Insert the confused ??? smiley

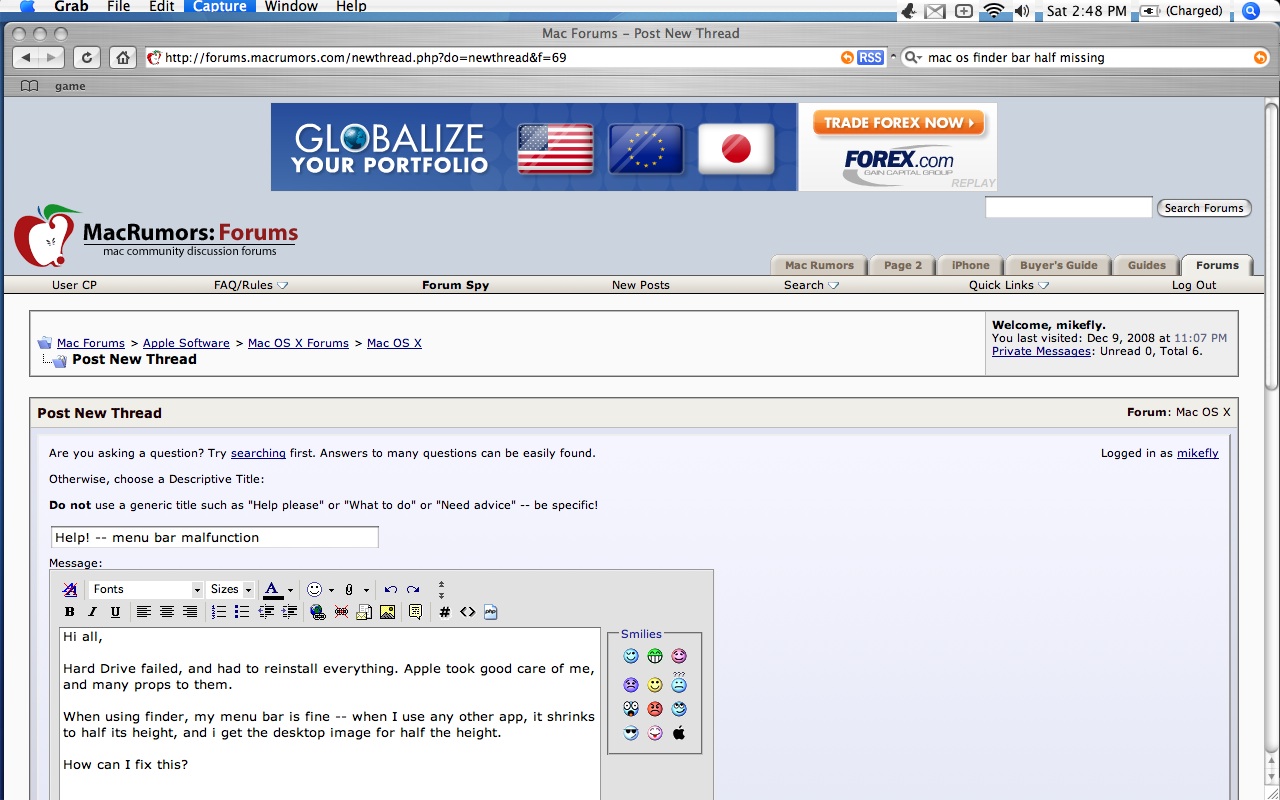click(679, 683)
